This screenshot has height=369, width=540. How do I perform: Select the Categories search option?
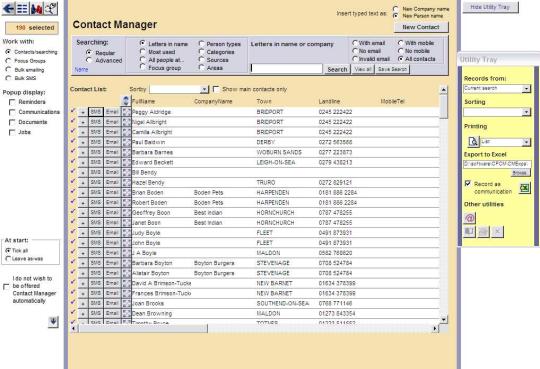pyautogui.click(x=201, y=52)
